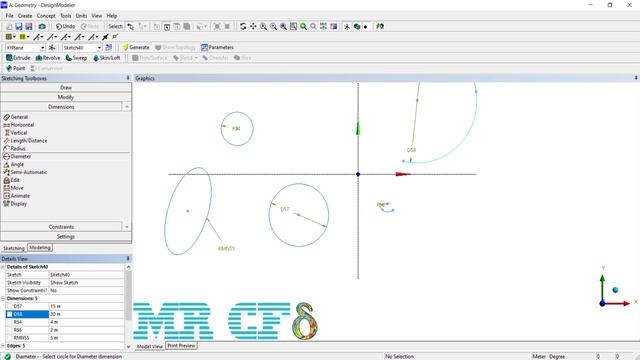Toggle the D58 parameter checkbox
Screen dimensions: 640x360
click(x=9, y=314)
